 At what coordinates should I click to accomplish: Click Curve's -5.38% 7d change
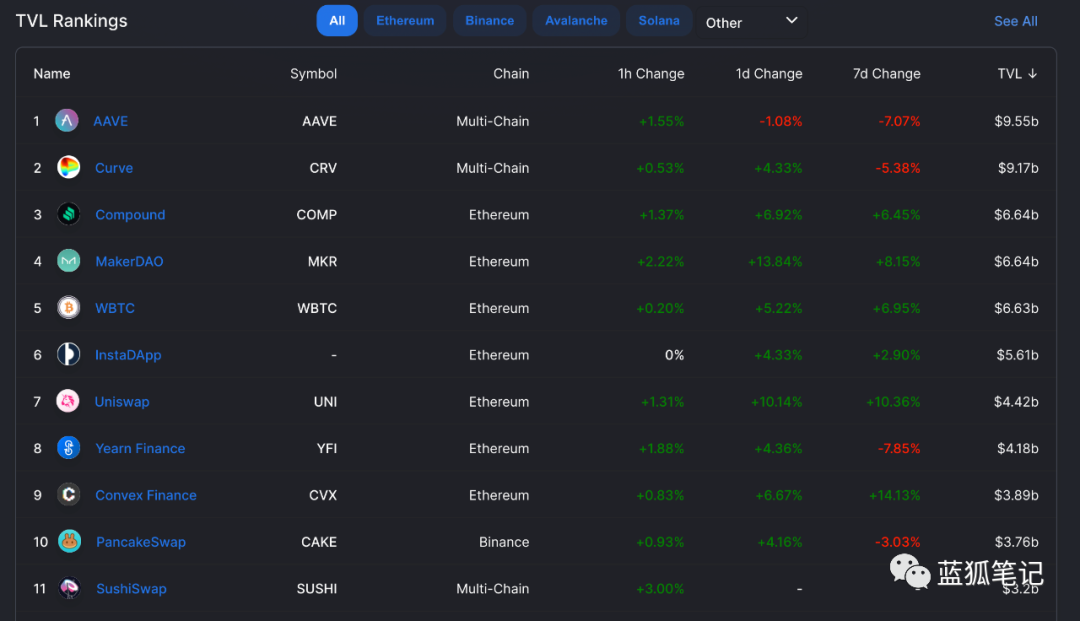pos(897,168)
